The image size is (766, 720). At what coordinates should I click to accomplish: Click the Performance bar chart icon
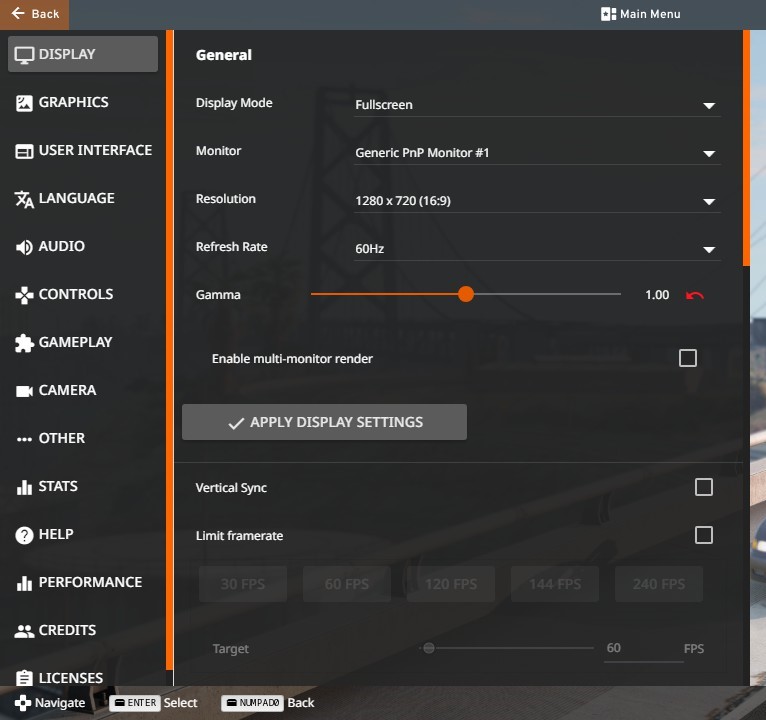[x=24, y=583]
